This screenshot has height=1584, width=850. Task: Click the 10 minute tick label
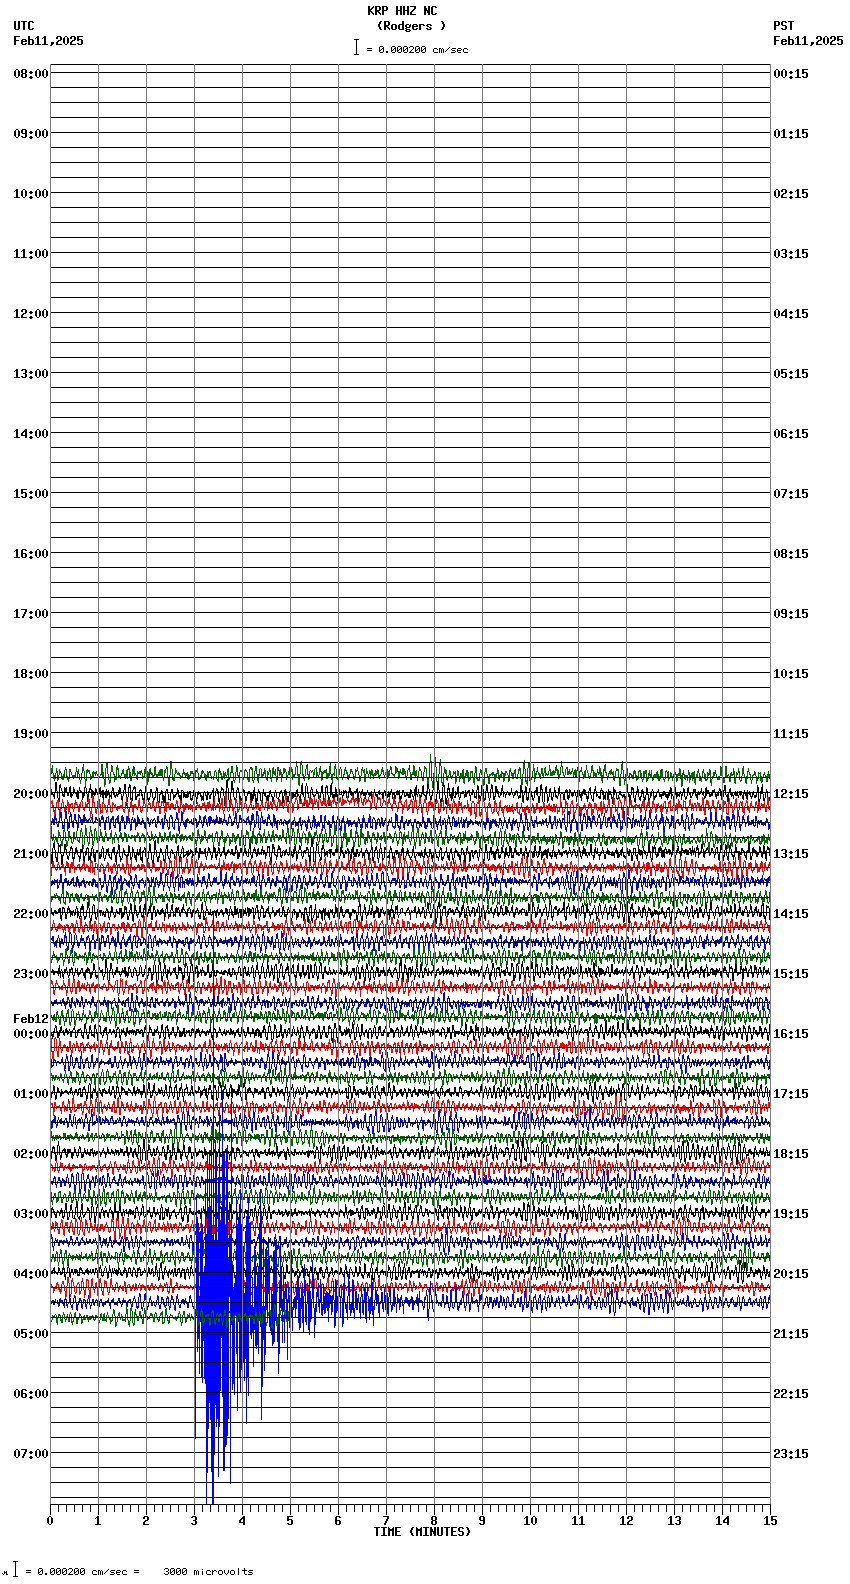(530, 1521)
